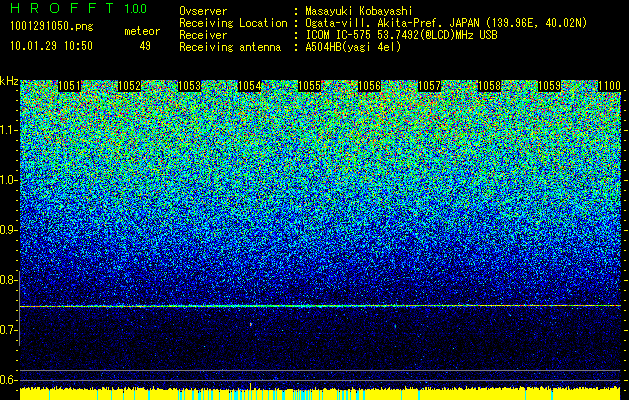629x400 pixels.
Task: Select the Ogata-vill. Akita-Pref. JAPAN location text
Action: tap(445, 23)
